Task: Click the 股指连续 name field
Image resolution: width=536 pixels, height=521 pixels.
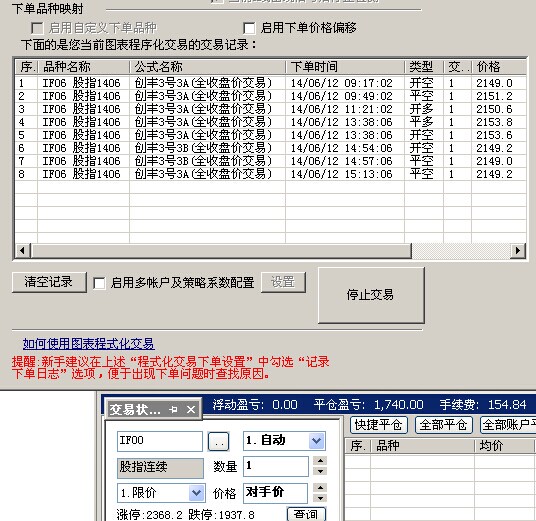Action: click(160, 468)
